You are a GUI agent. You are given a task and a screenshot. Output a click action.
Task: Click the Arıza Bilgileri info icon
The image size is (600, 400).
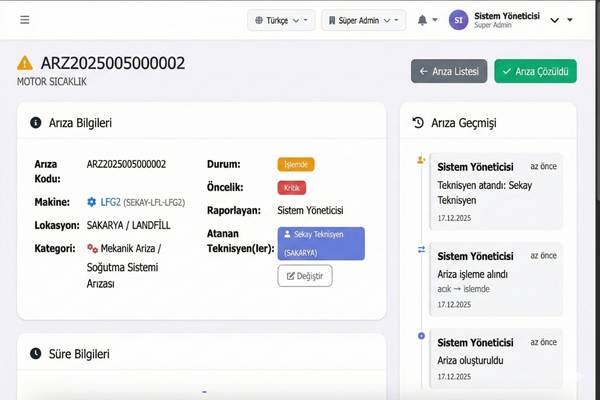36,123
